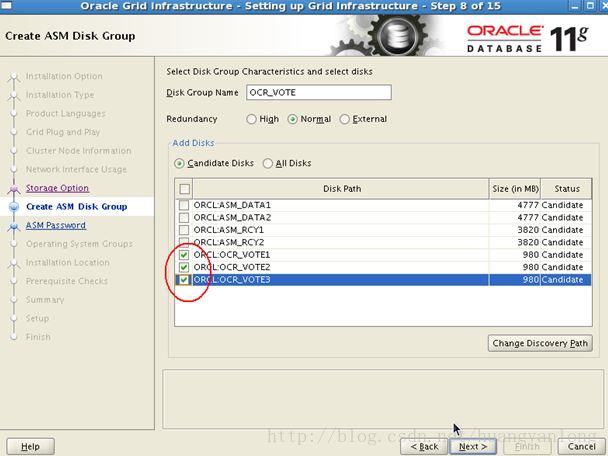Open the ASM Password step link
The image size is (608, 456).
coord(56,225)
